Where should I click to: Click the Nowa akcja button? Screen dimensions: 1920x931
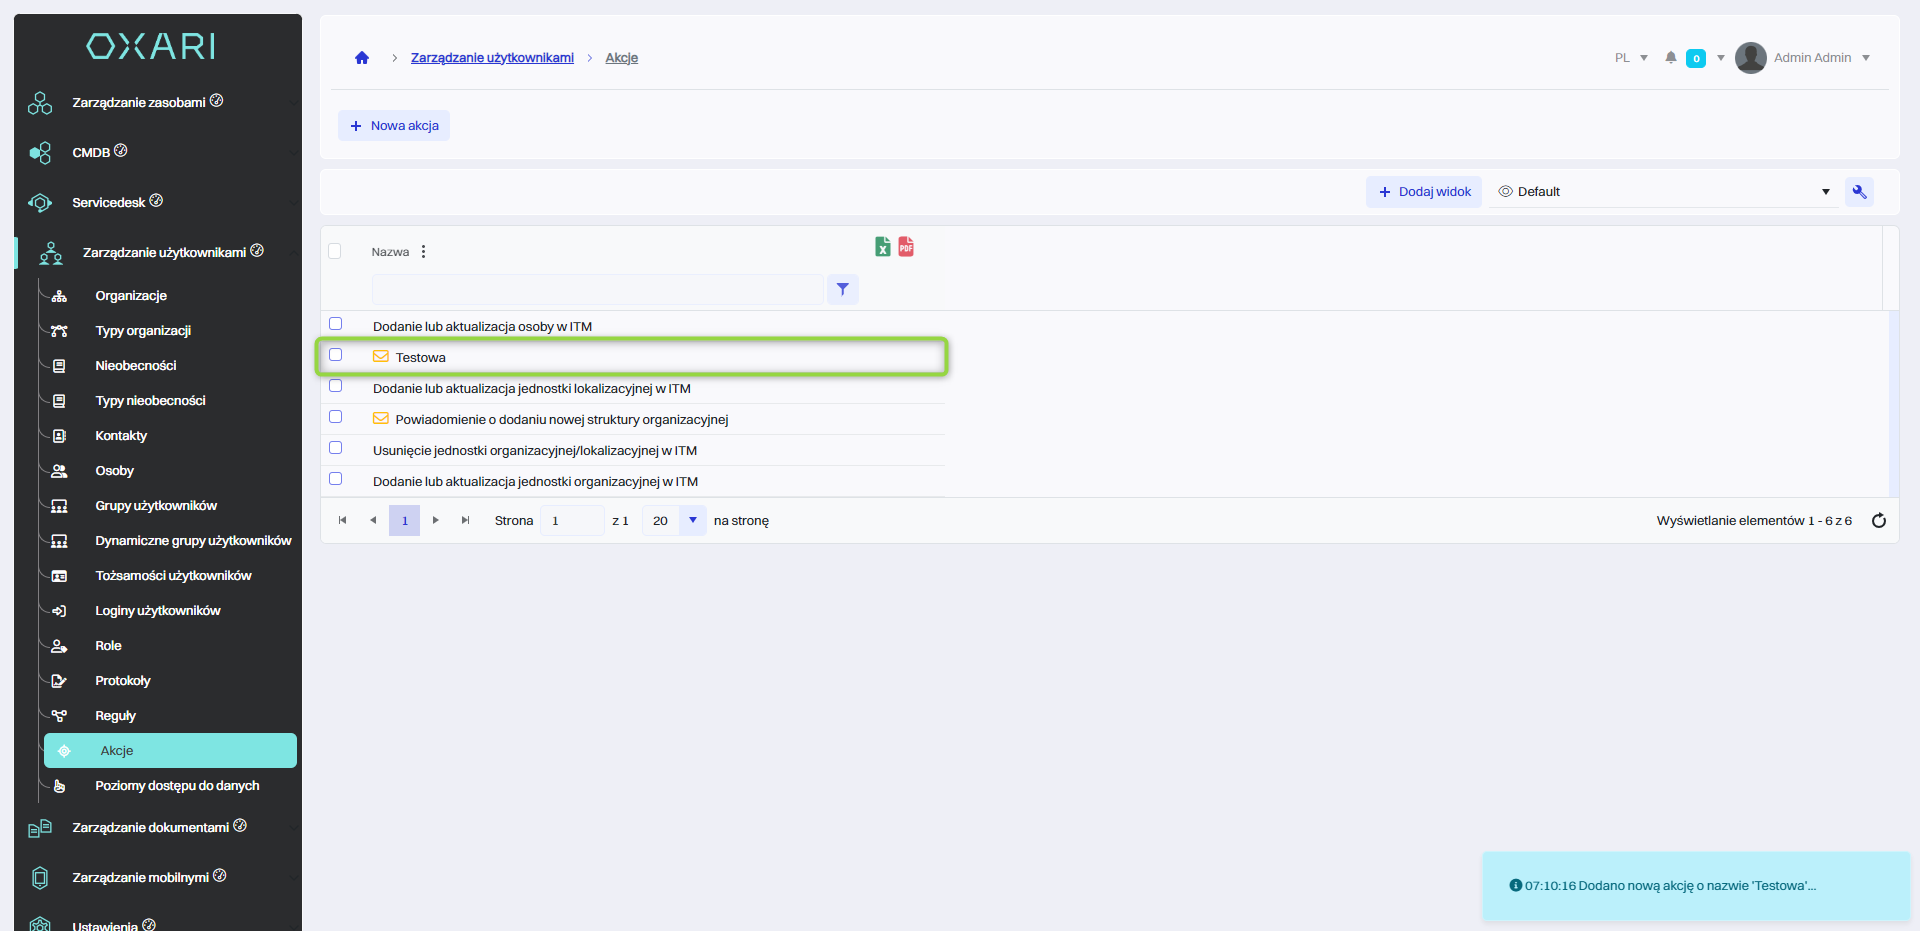click(394, 126)
